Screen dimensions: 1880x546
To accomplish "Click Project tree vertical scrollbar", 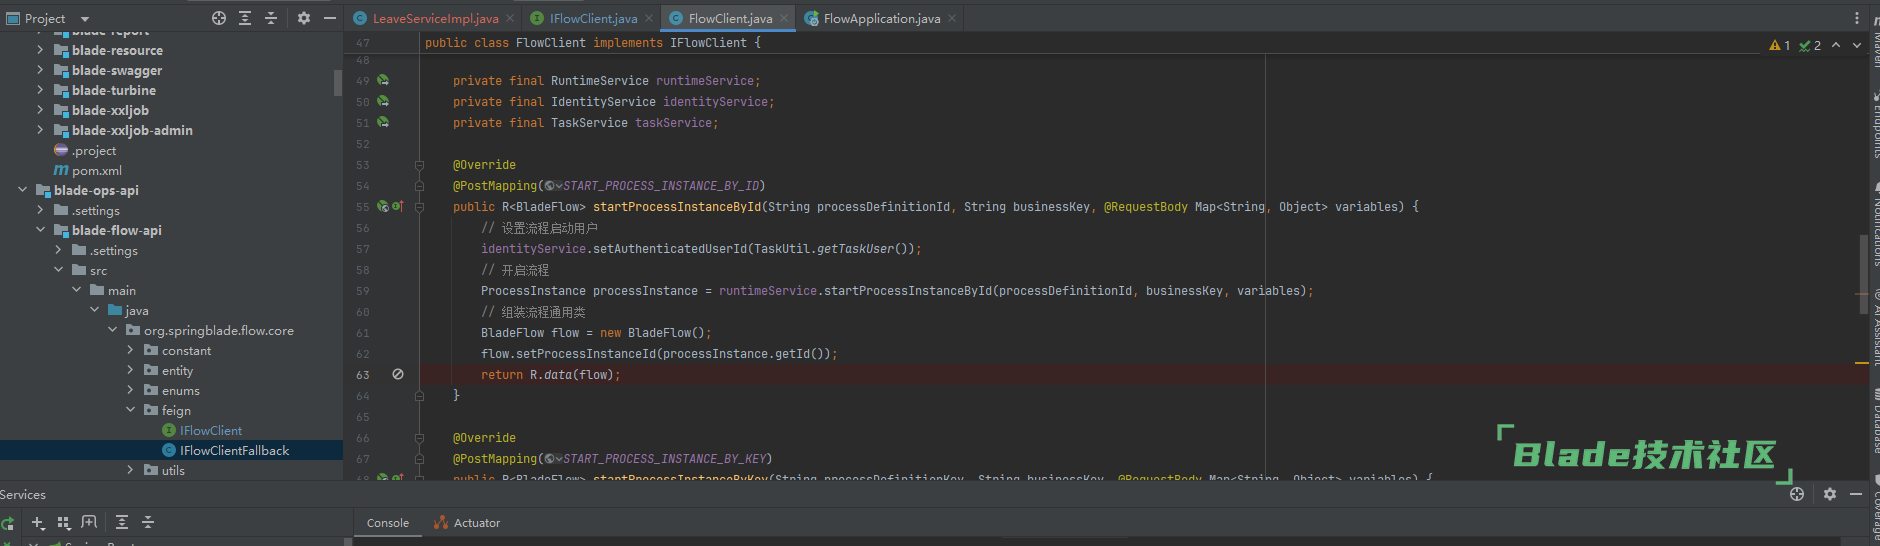I will 338,83.
